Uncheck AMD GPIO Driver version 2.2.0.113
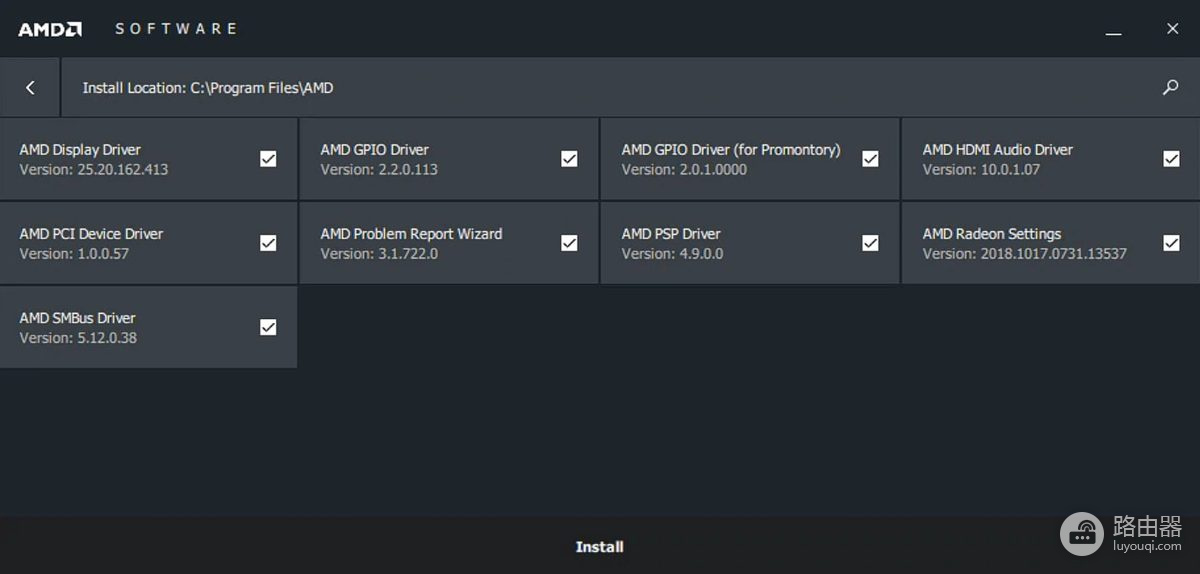1200x574 pixels. [569, 158]
